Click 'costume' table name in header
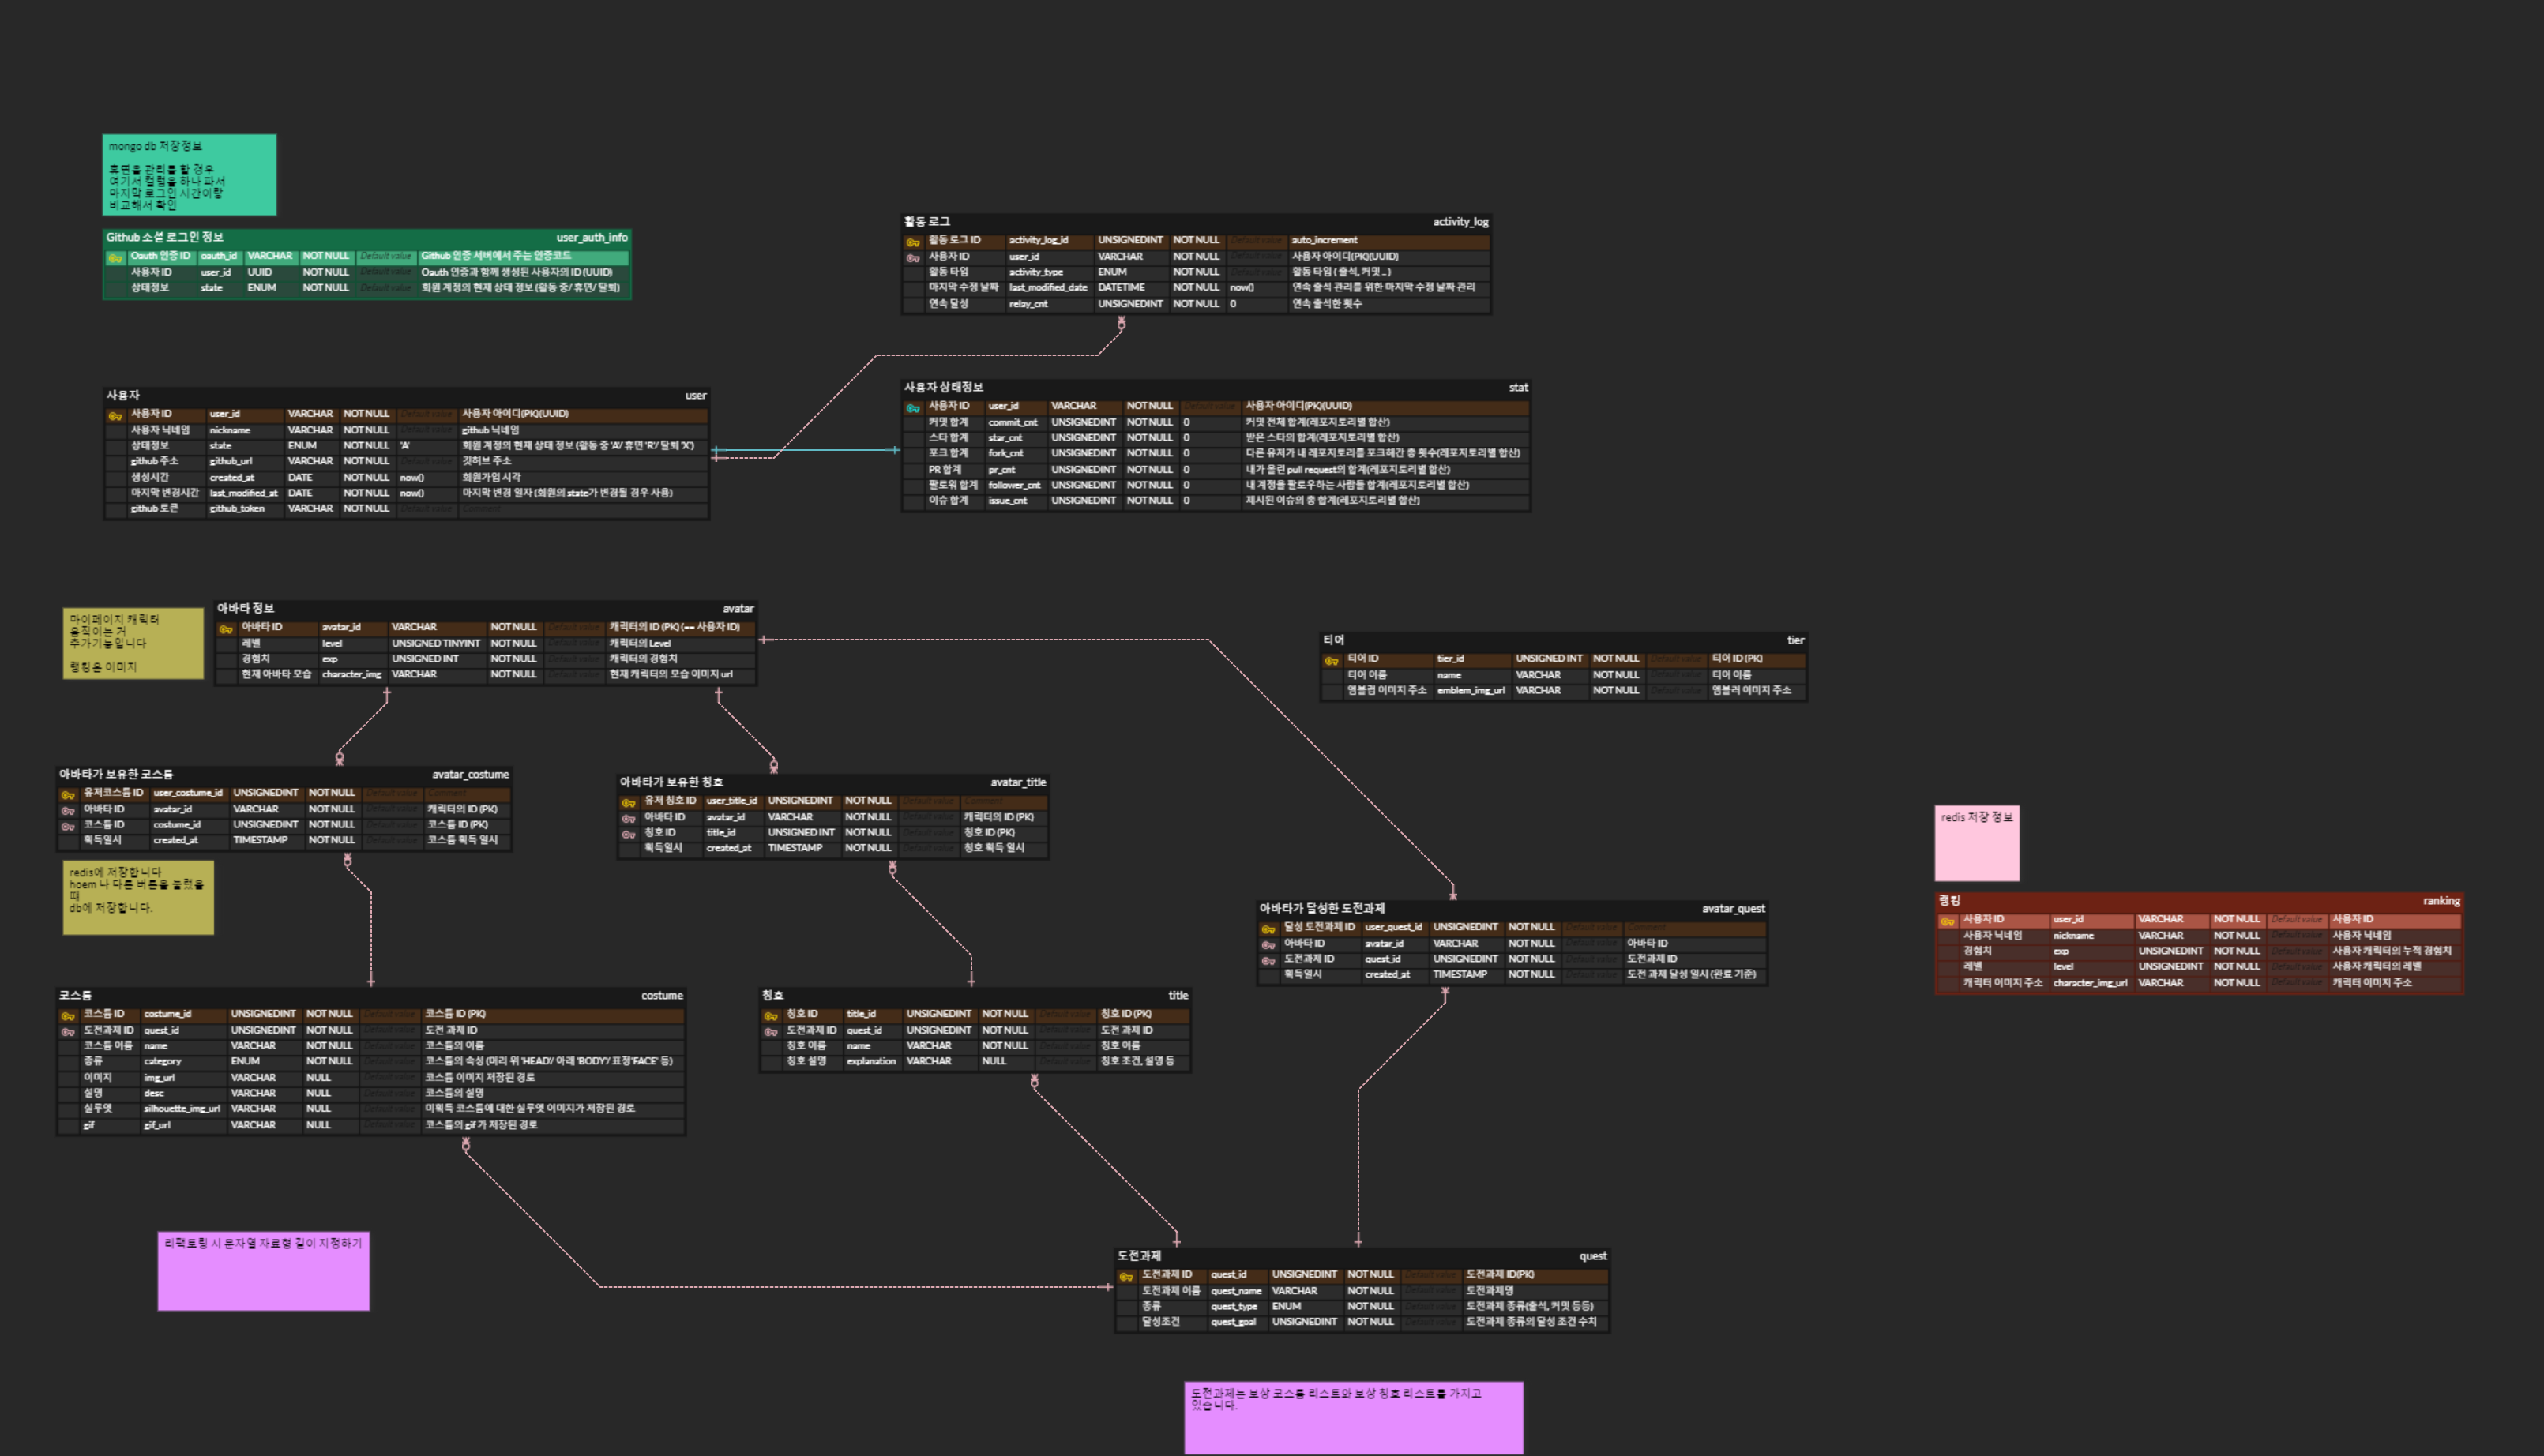 [x=661, y=996]
